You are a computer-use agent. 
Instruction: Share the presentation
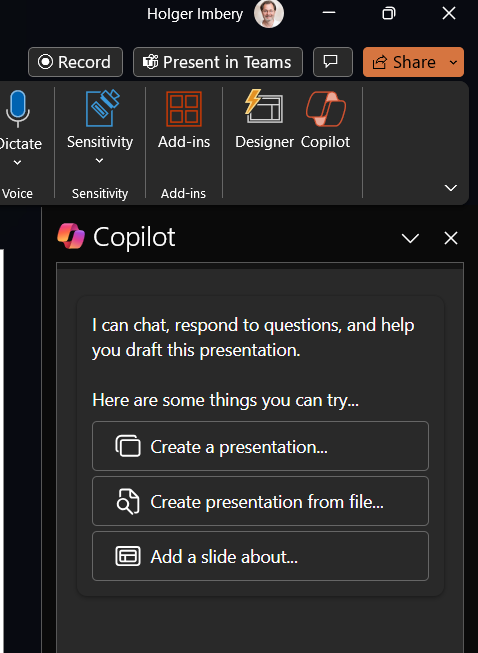[404, 62]
